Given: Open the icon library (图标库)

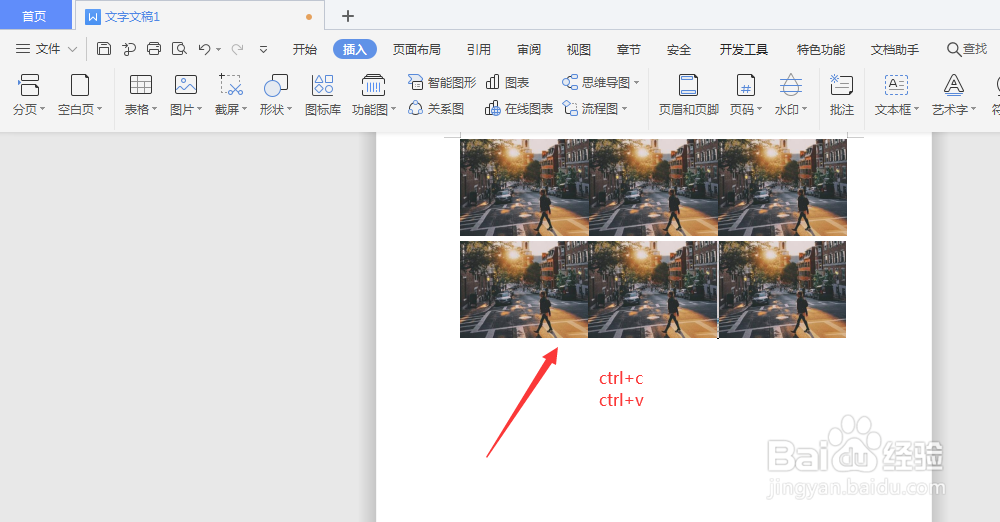Looking at the screenshot, I should (x=323, y=94).
